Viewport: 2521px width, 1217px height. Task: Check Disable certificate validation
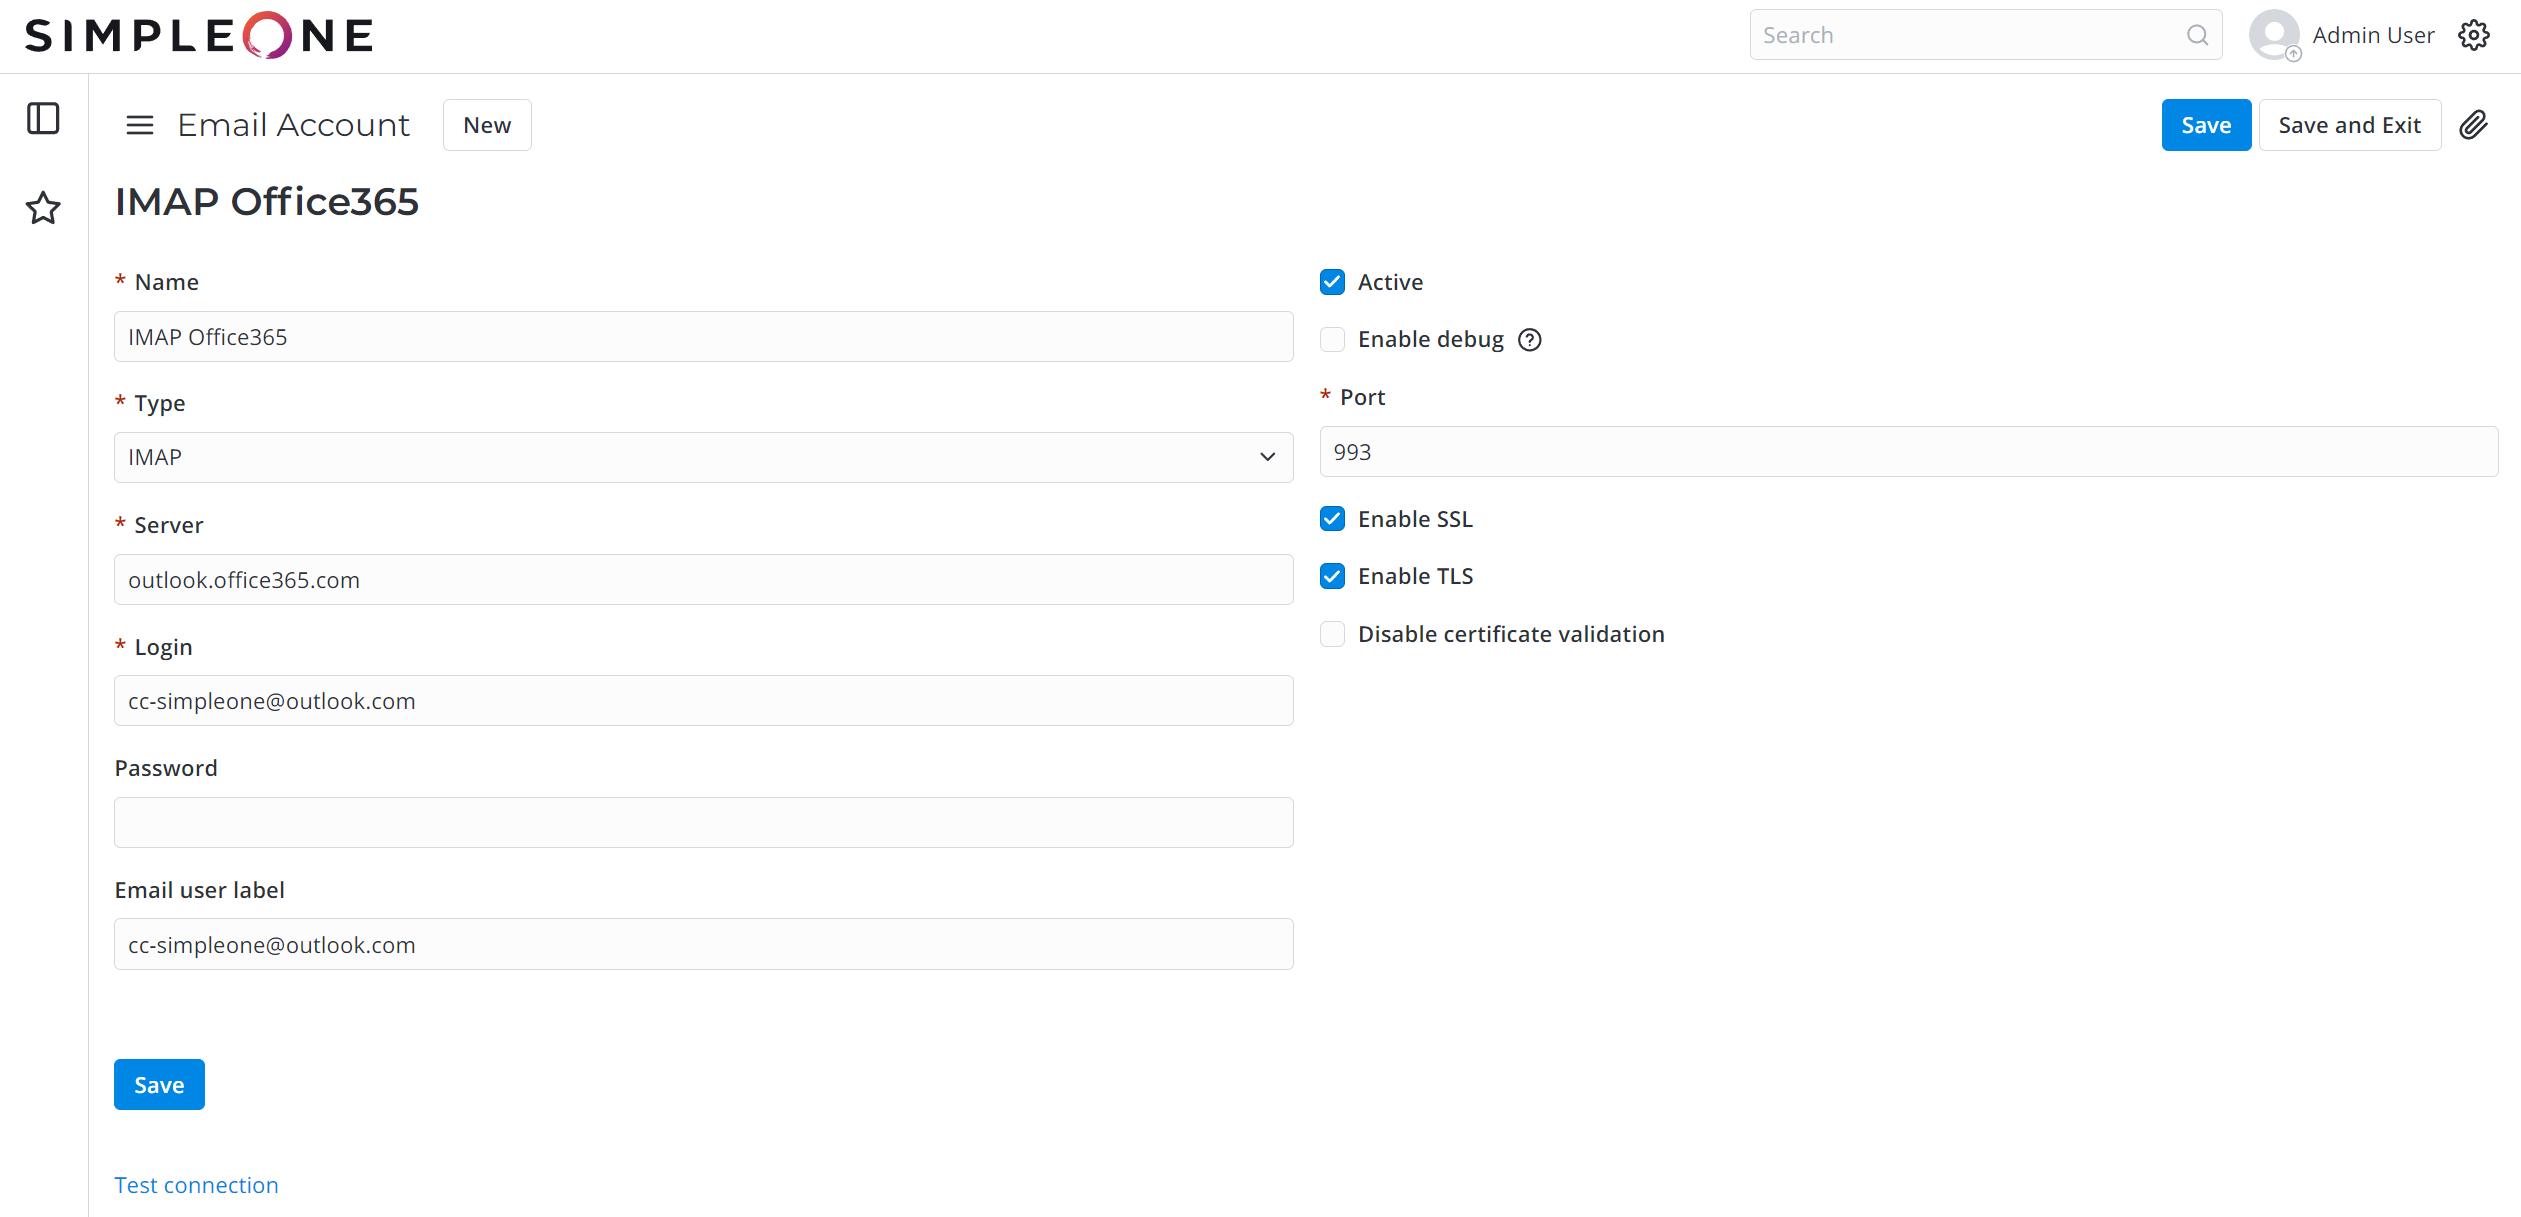pos(1332,634)
